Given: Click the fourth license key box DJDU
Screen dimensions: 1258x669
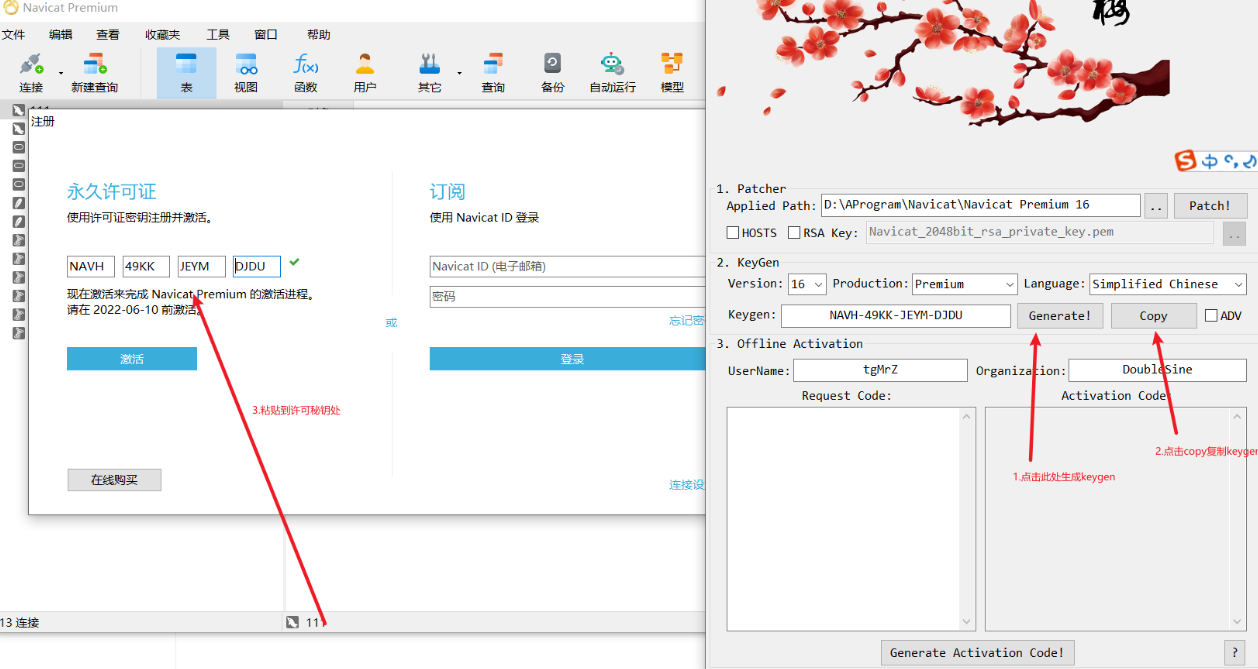Looking at the screenshot, I should (257, 266).
